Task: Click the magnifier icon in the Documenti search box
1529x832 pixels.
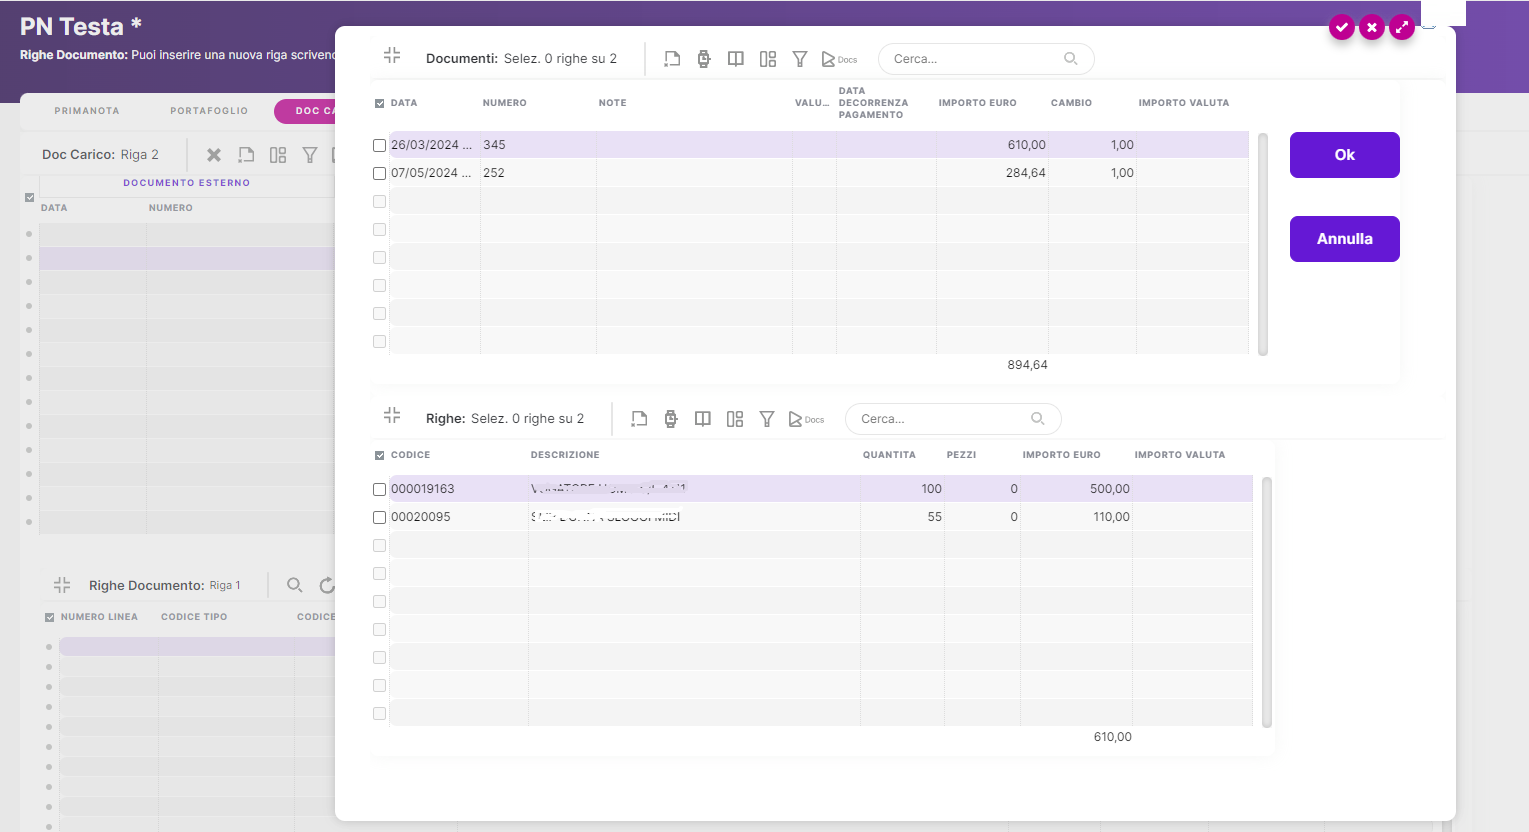Action: pyautogui.click(x=1071, y=59)
